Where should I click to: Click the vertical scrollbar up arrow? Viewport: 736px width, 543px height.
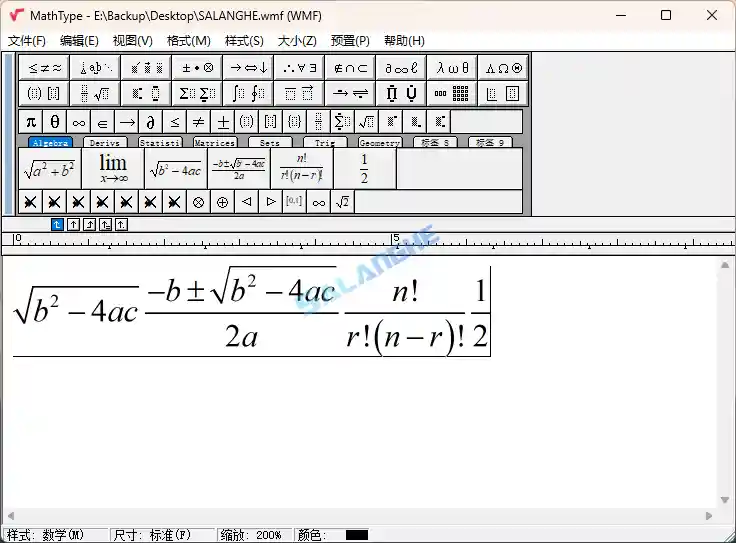click(725, 265)
